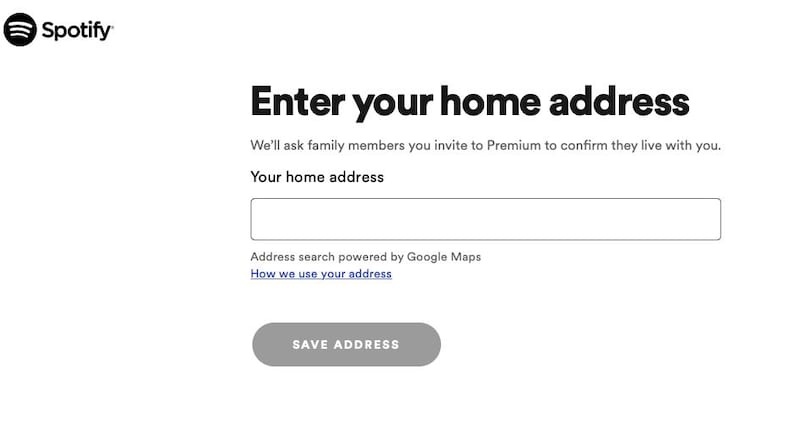Select the "Your home address" field label

pos(317,177)
